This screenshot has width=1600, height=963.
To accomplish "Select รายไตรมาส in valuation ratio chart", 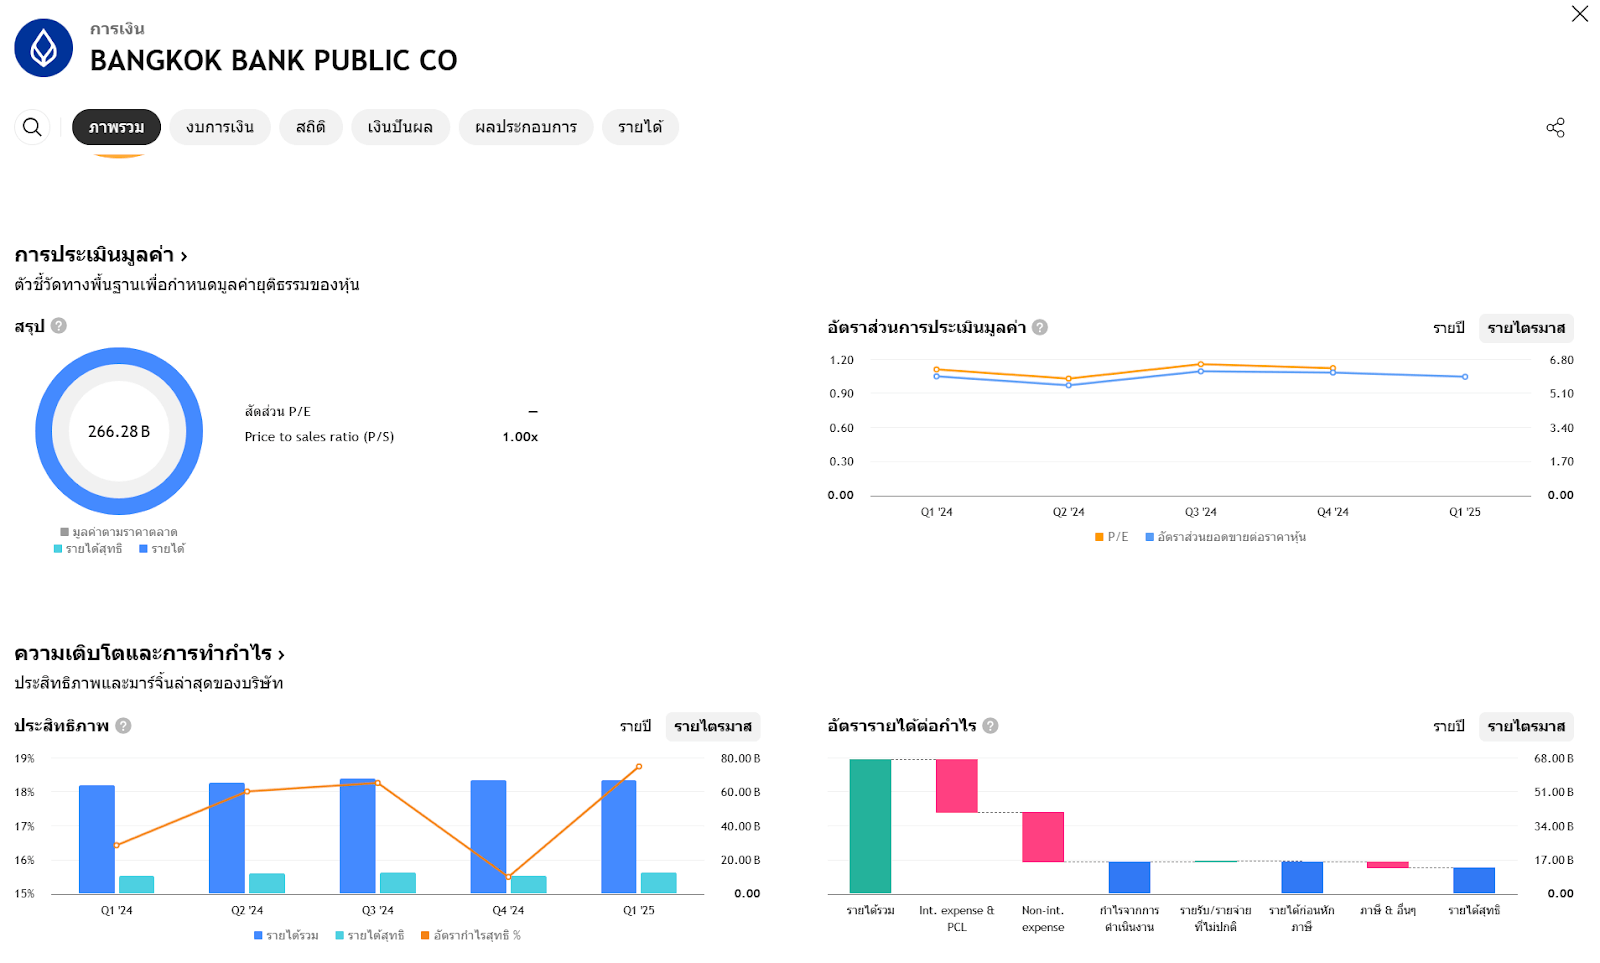I will tap(1526, 328).
